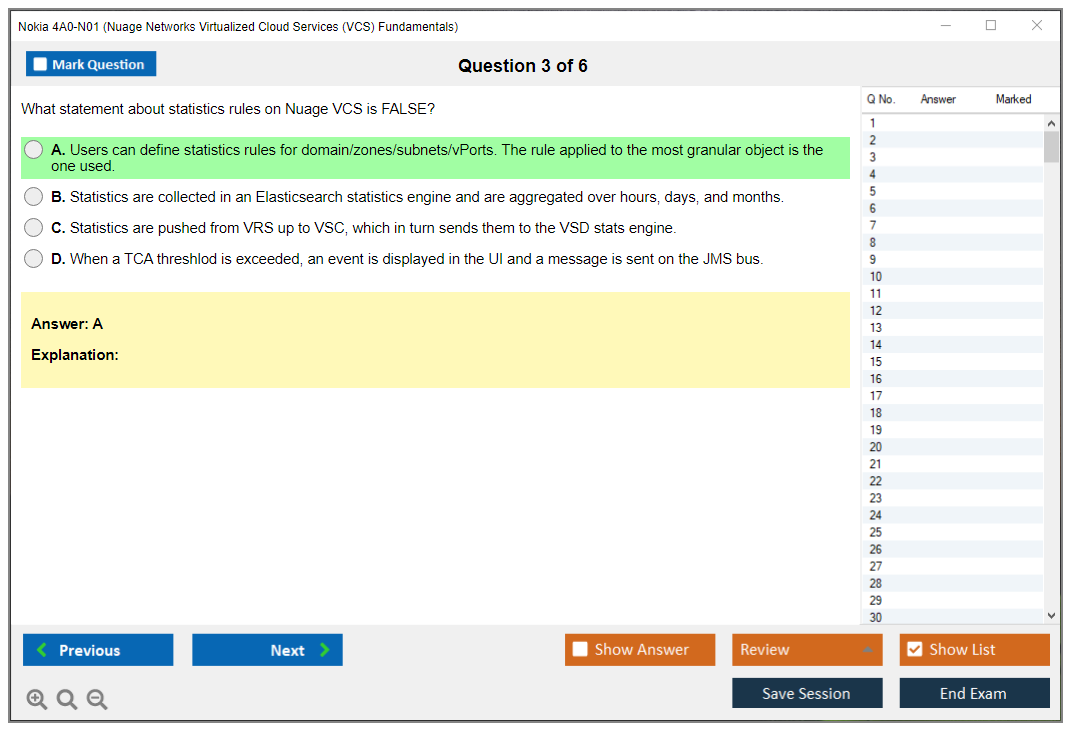
Task: Click the Save Session button
Action: tap(806, 693)
